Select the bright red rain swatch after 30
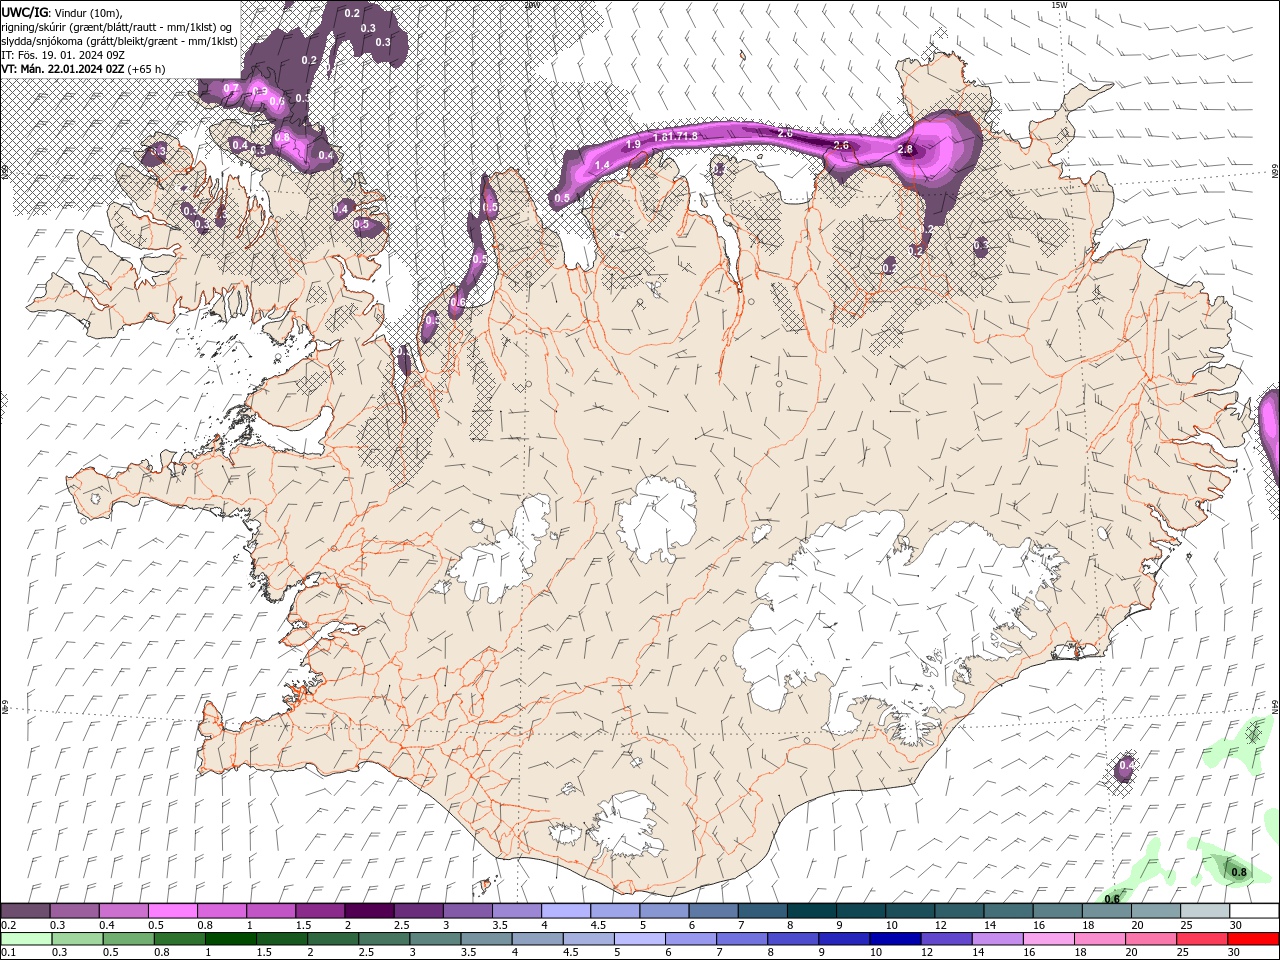1280x960 pixels. click(1253, 939)
